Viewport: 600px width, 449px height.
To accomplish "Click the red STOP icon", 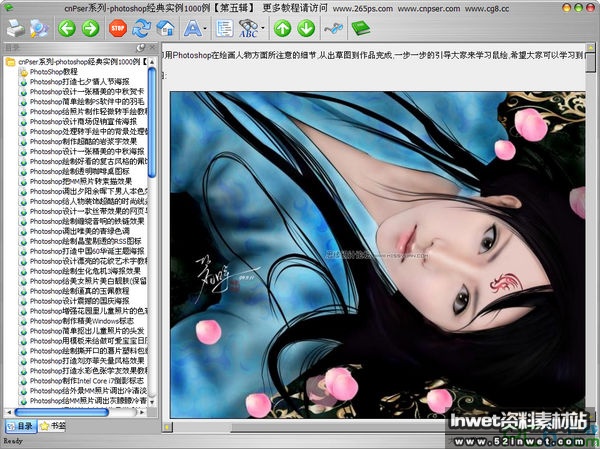I will click(118, 28).
